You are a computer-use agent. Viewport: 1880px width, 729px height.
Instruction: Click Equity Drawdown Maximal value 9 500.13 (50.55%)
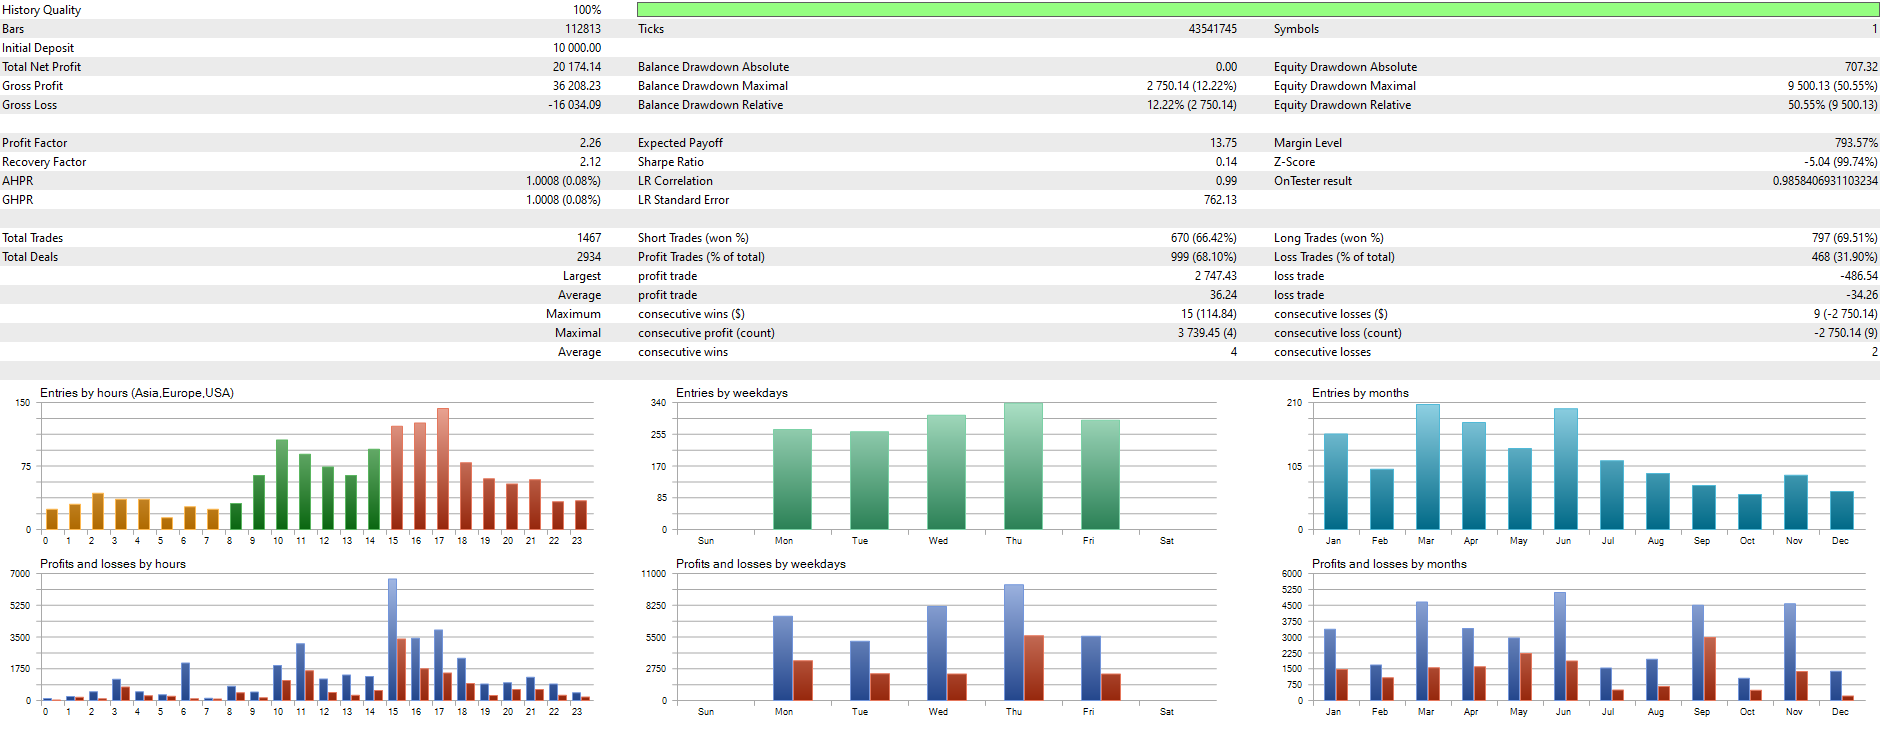(1832, 86)
